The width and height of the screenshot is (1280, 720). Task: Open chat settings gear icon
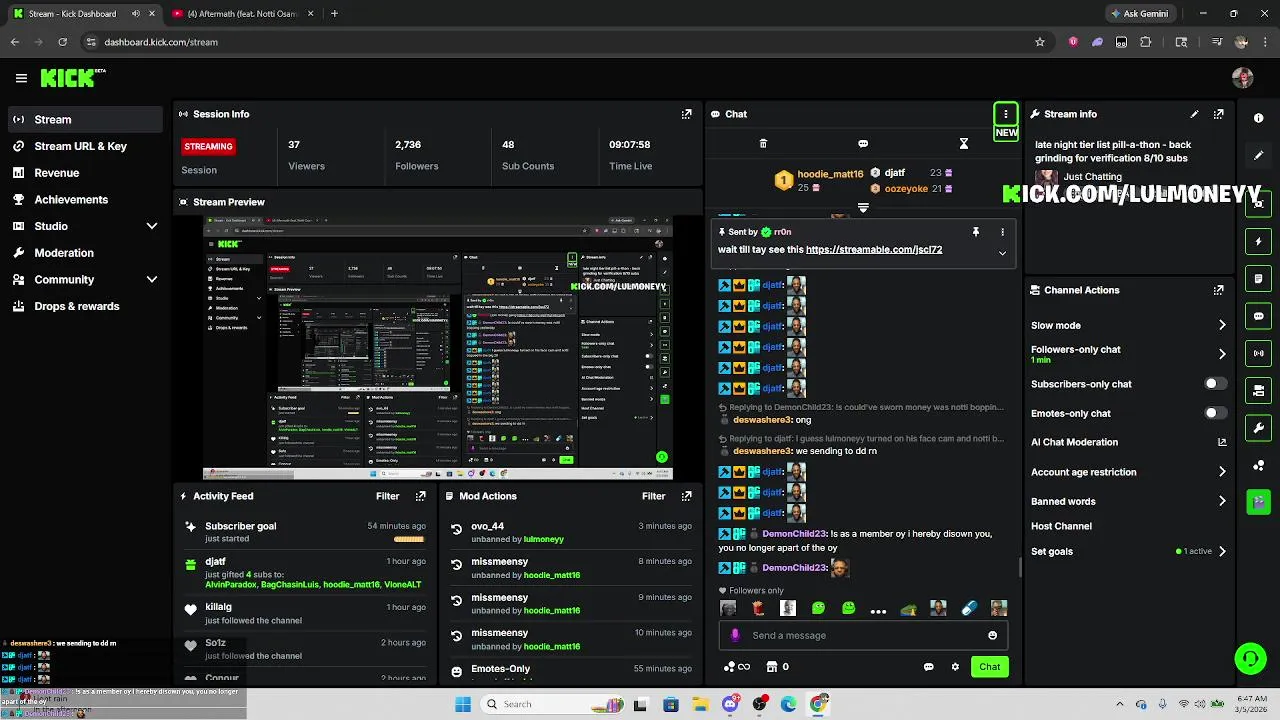point(955,667)
